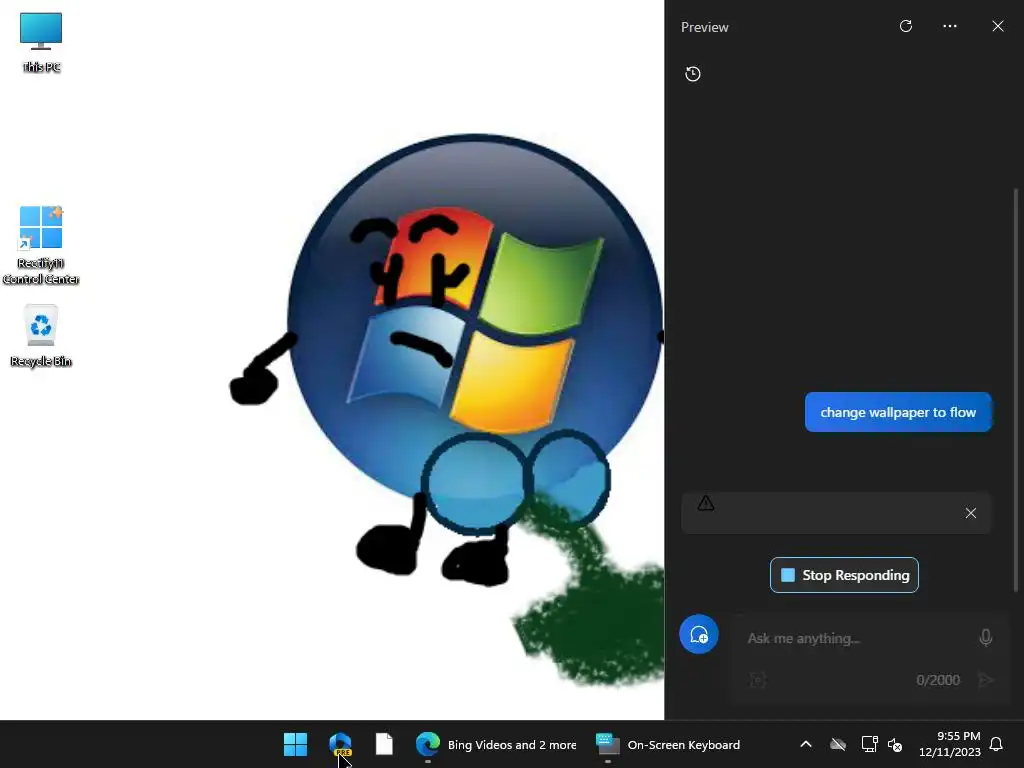Switch to On-Screen Keyboard taskbar item

click(x=669, y=744)
